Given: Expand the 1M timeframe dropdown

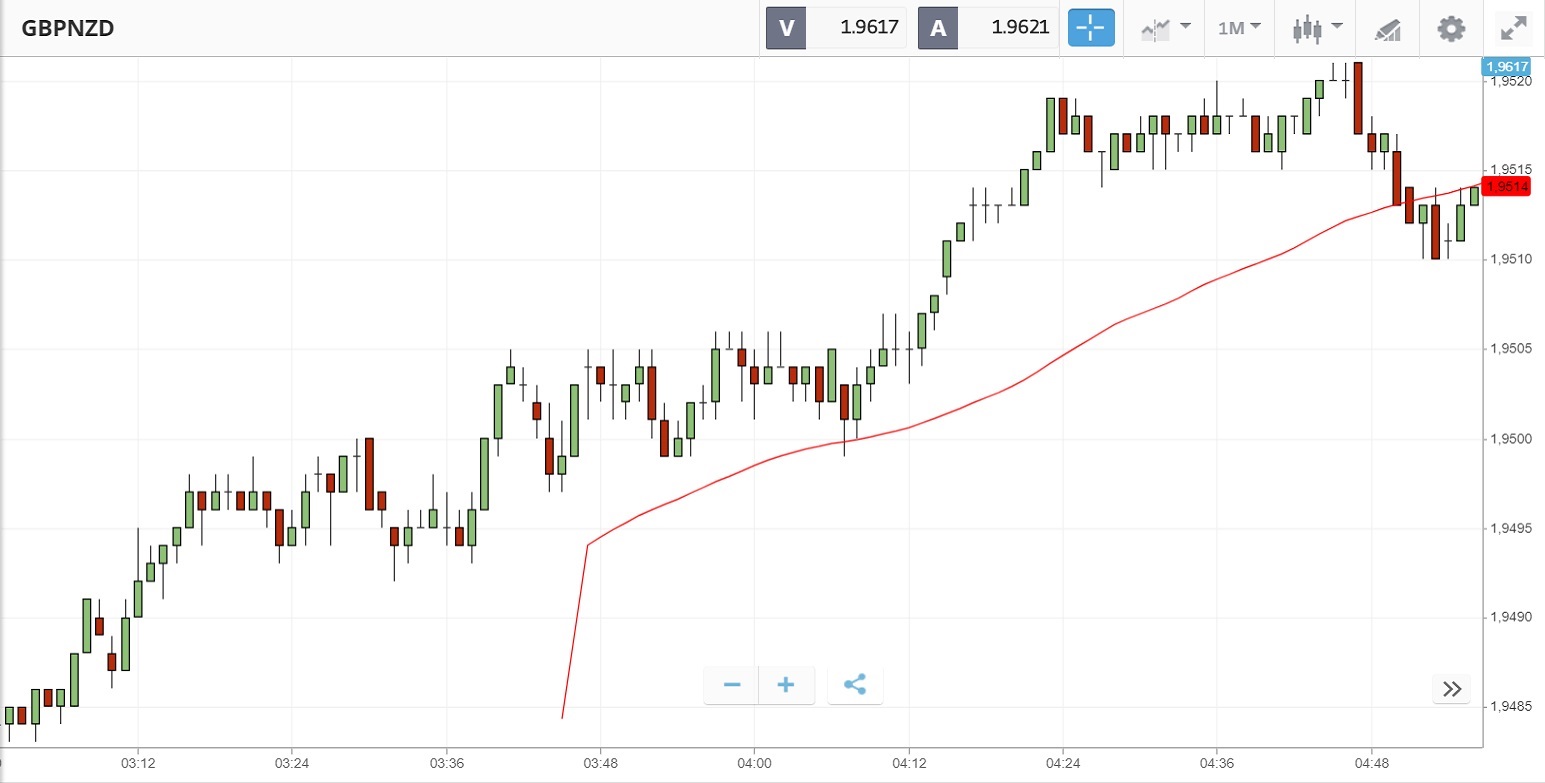Looking at the screenshot, I should 1239,28.
